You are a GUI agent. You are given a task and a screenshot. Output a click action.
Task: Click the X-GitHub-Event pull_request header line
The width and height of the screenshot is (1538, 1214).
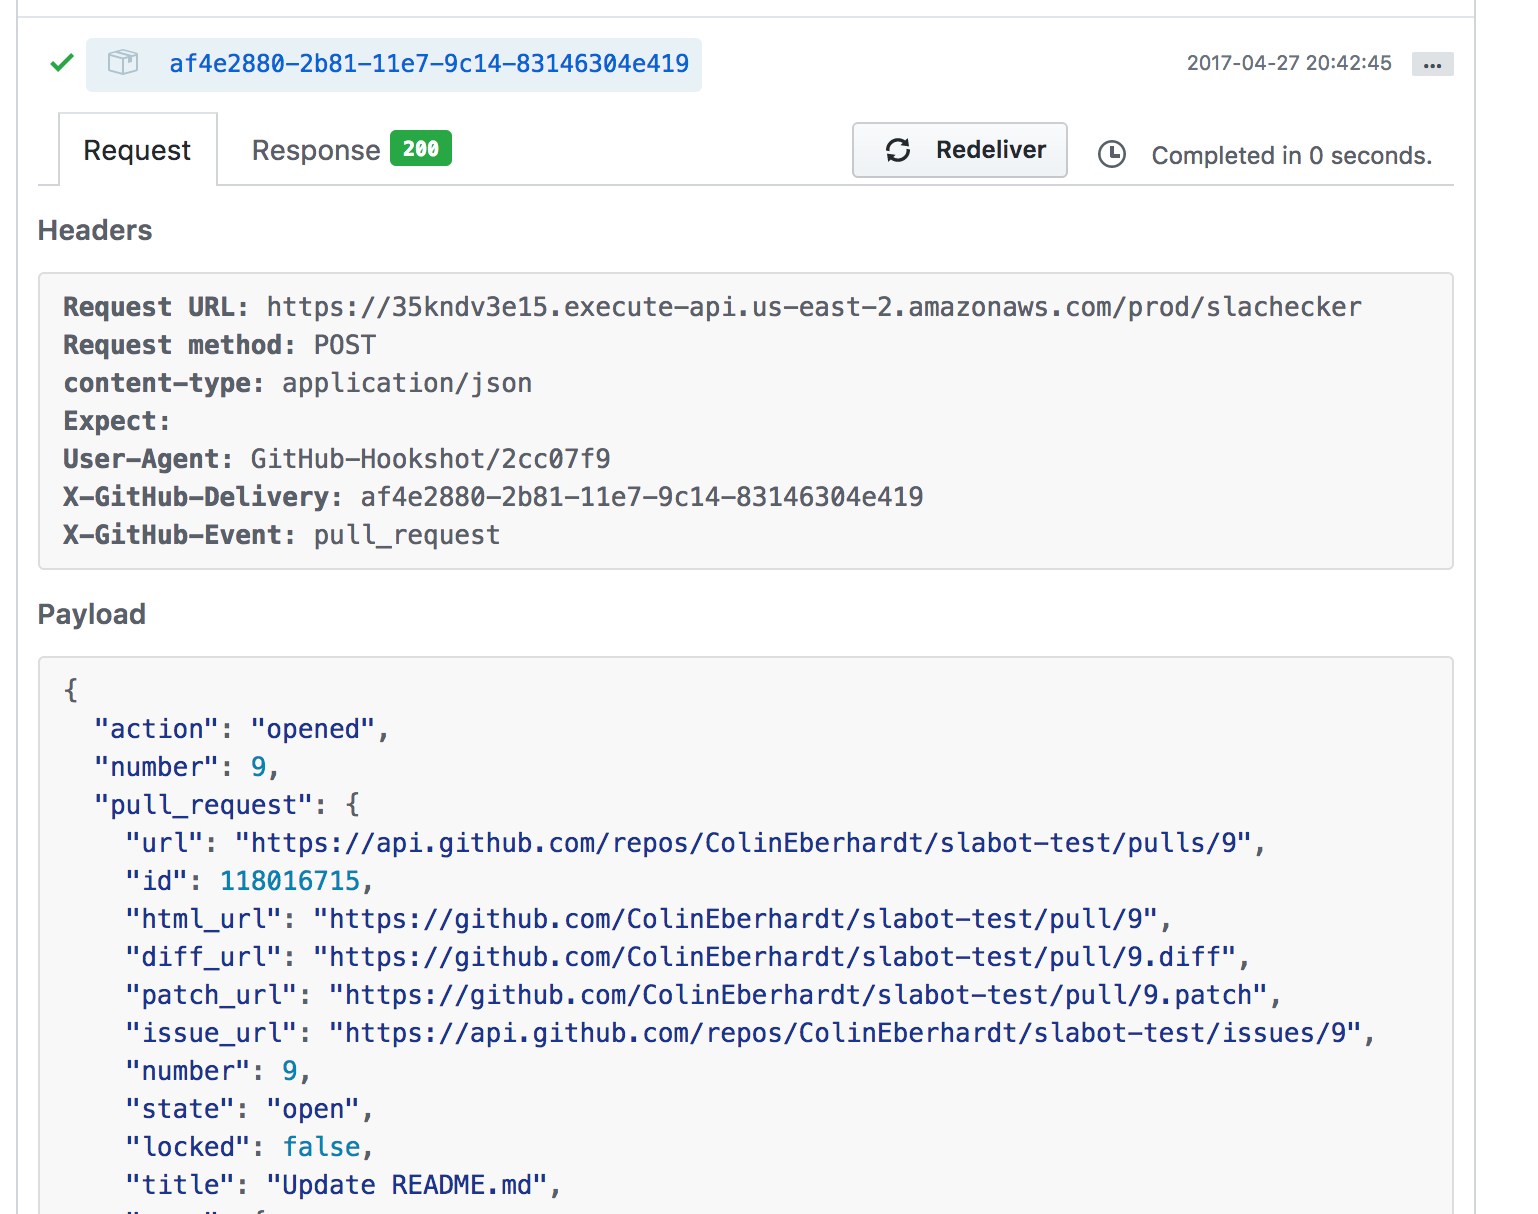coord(281,535)
